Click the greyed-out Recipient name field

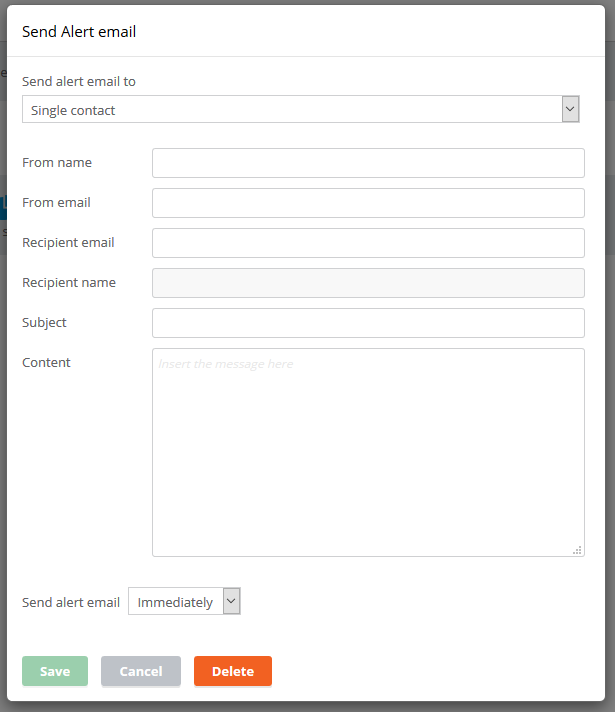click(x=368, y=283)
